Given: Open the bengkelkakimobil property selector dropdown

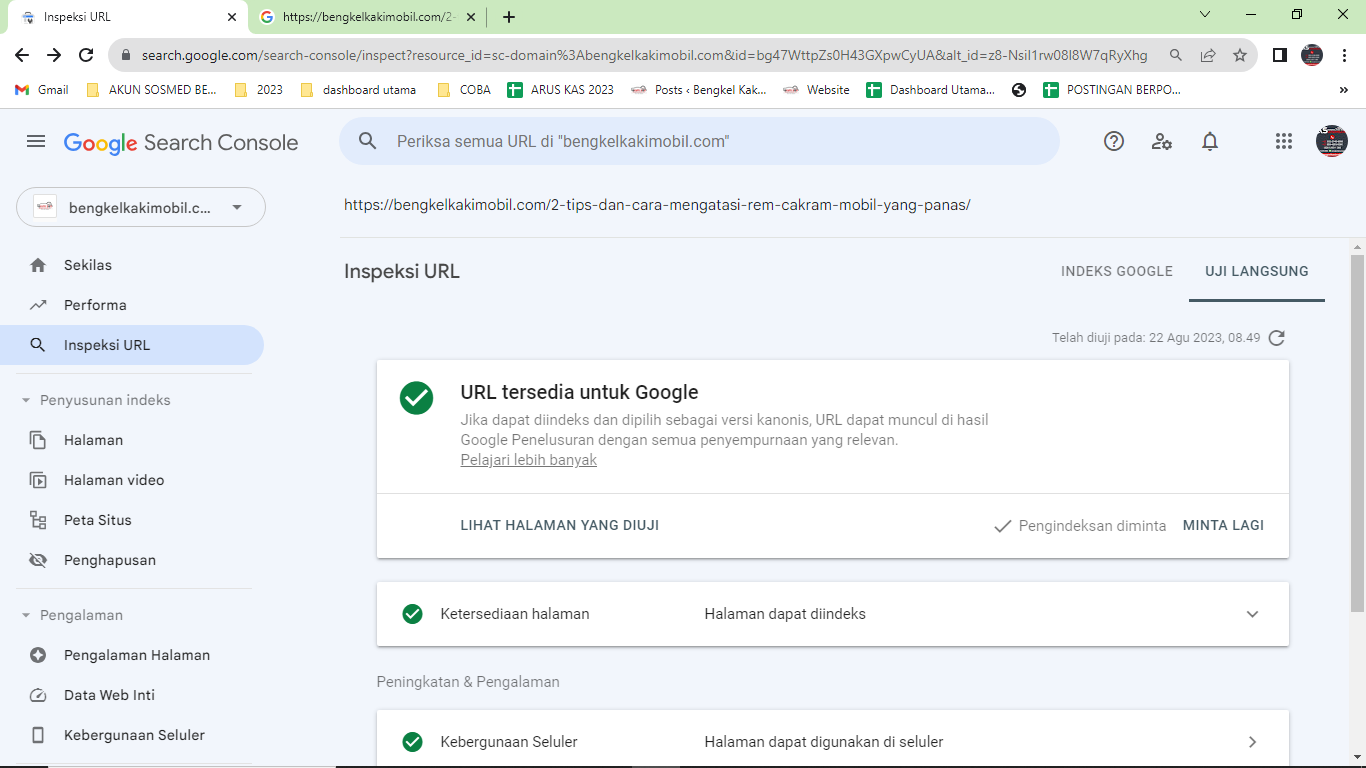Looking at the screenshot, I should pos(141,207).
